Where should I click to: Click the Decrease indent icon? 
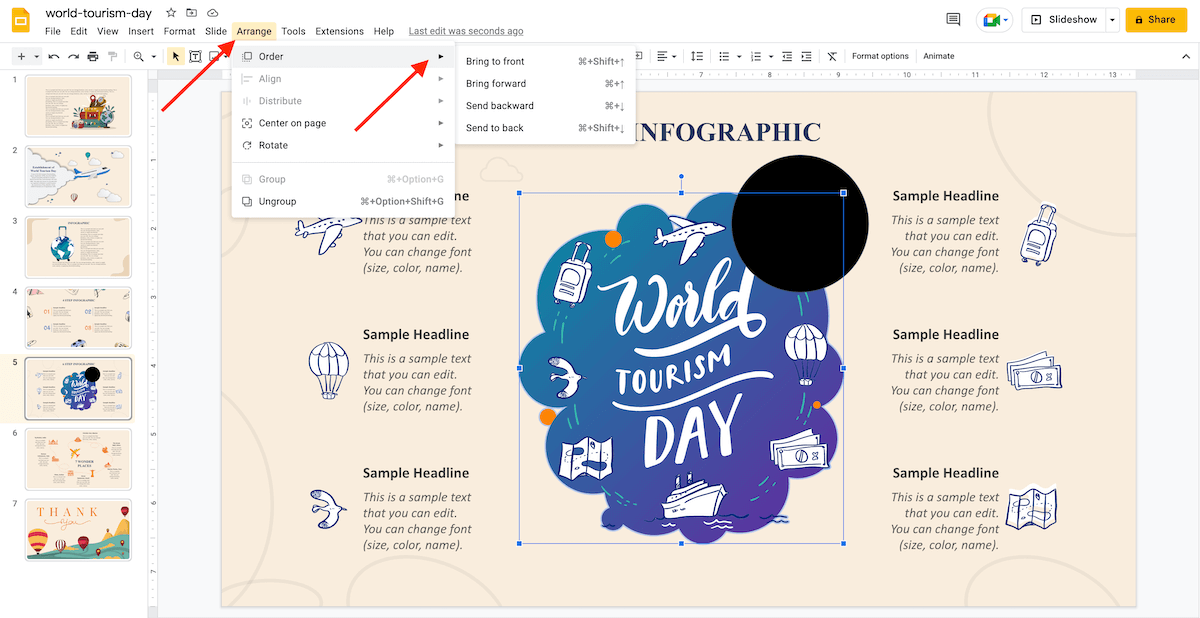click(x=788, y=57)
